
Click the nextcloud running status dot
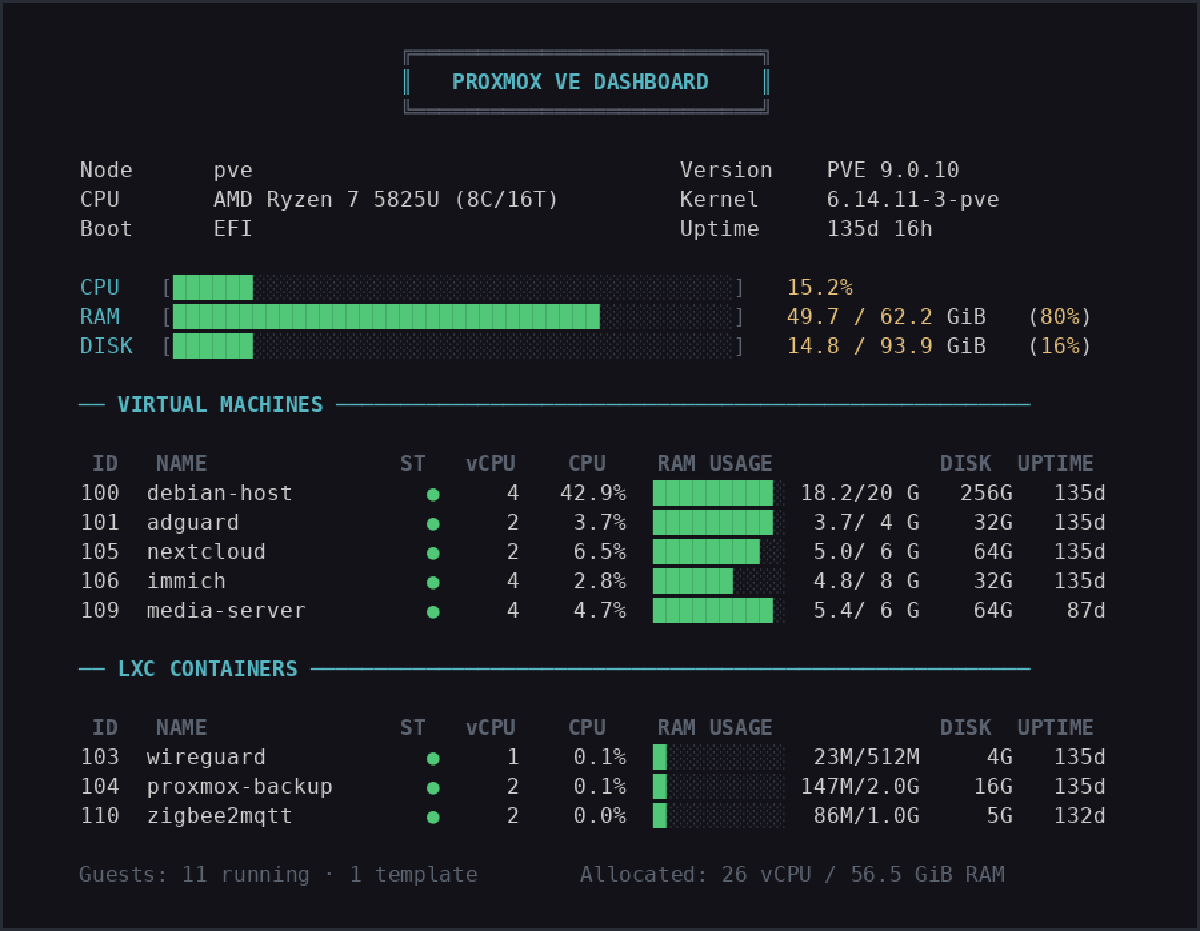click(433, 552)
